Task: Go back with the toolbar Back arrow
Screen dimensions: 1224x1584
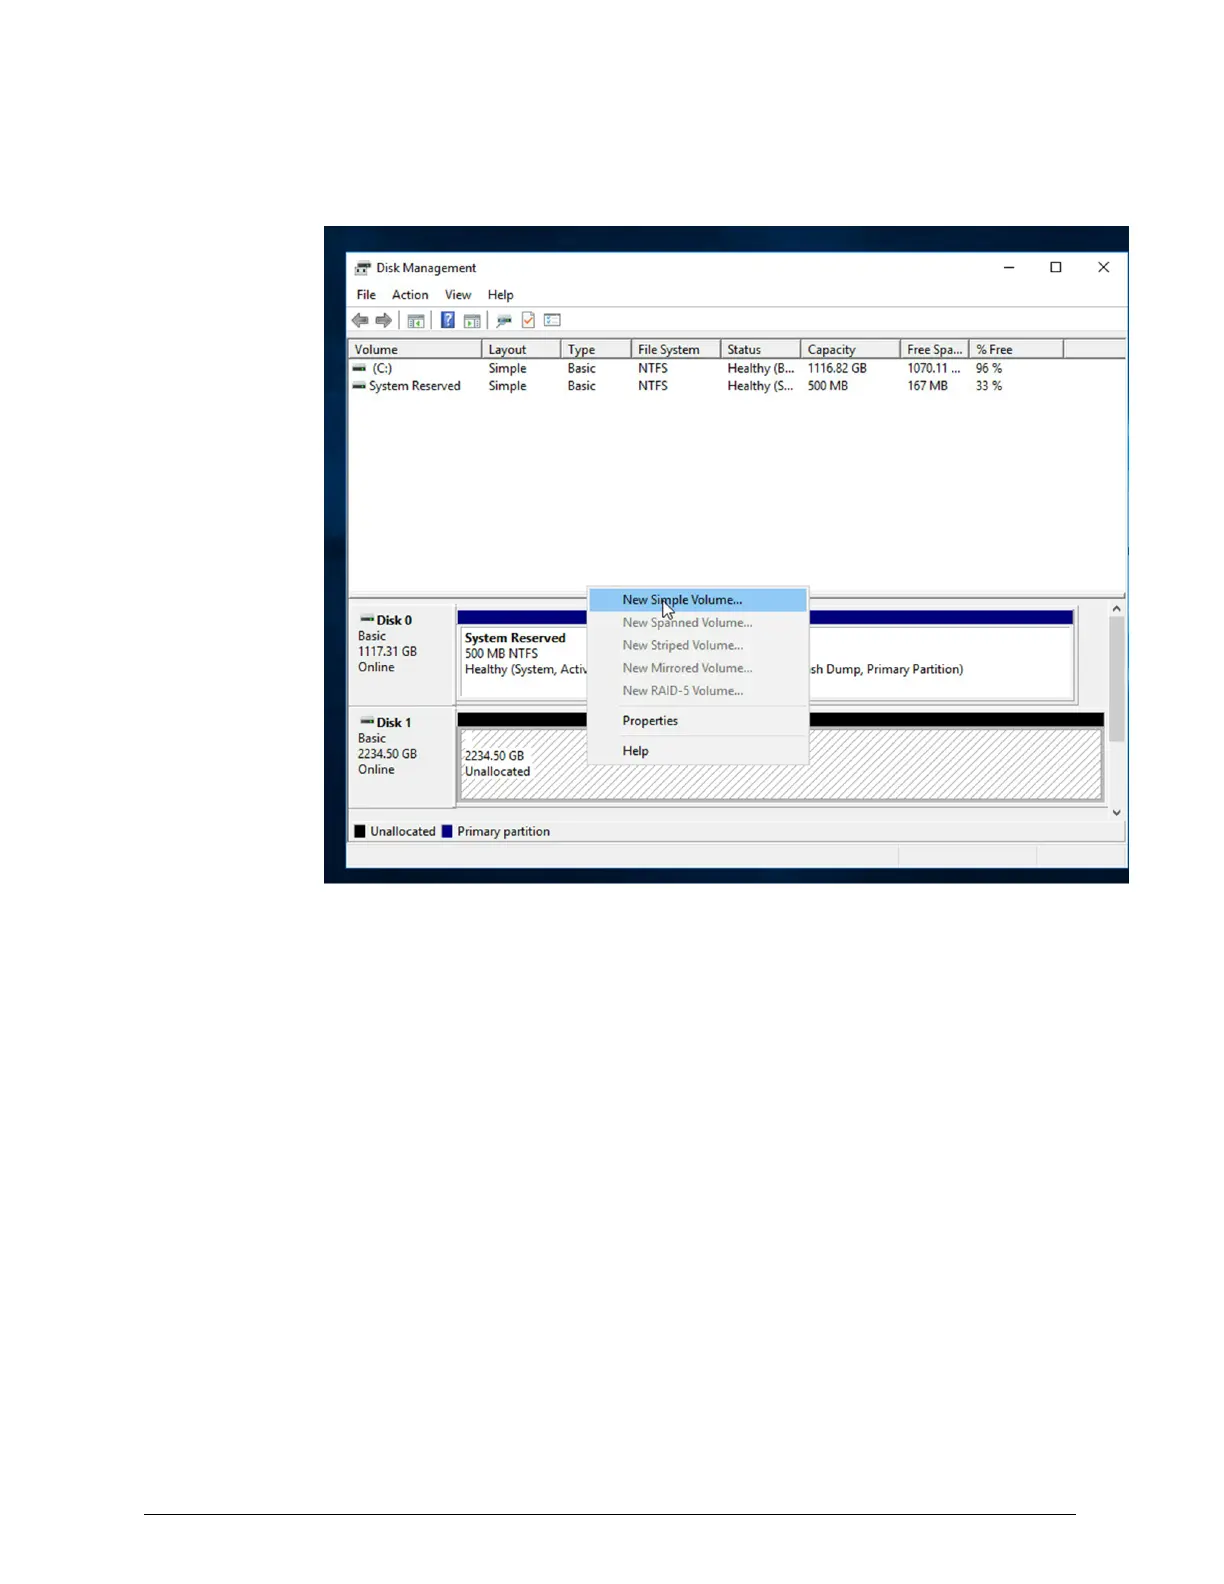Action: pos(360,320)
